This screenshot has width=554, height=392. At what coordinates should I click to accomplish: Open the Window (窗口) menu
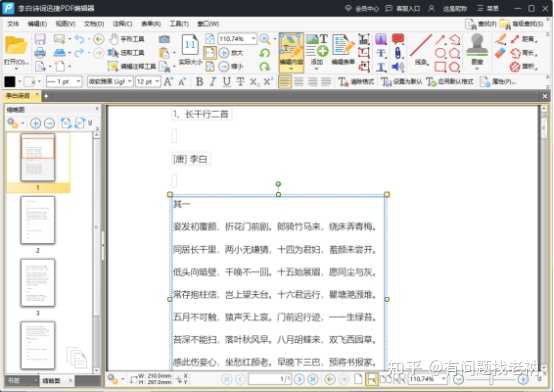pyautogui.click(x=208, y=24)
